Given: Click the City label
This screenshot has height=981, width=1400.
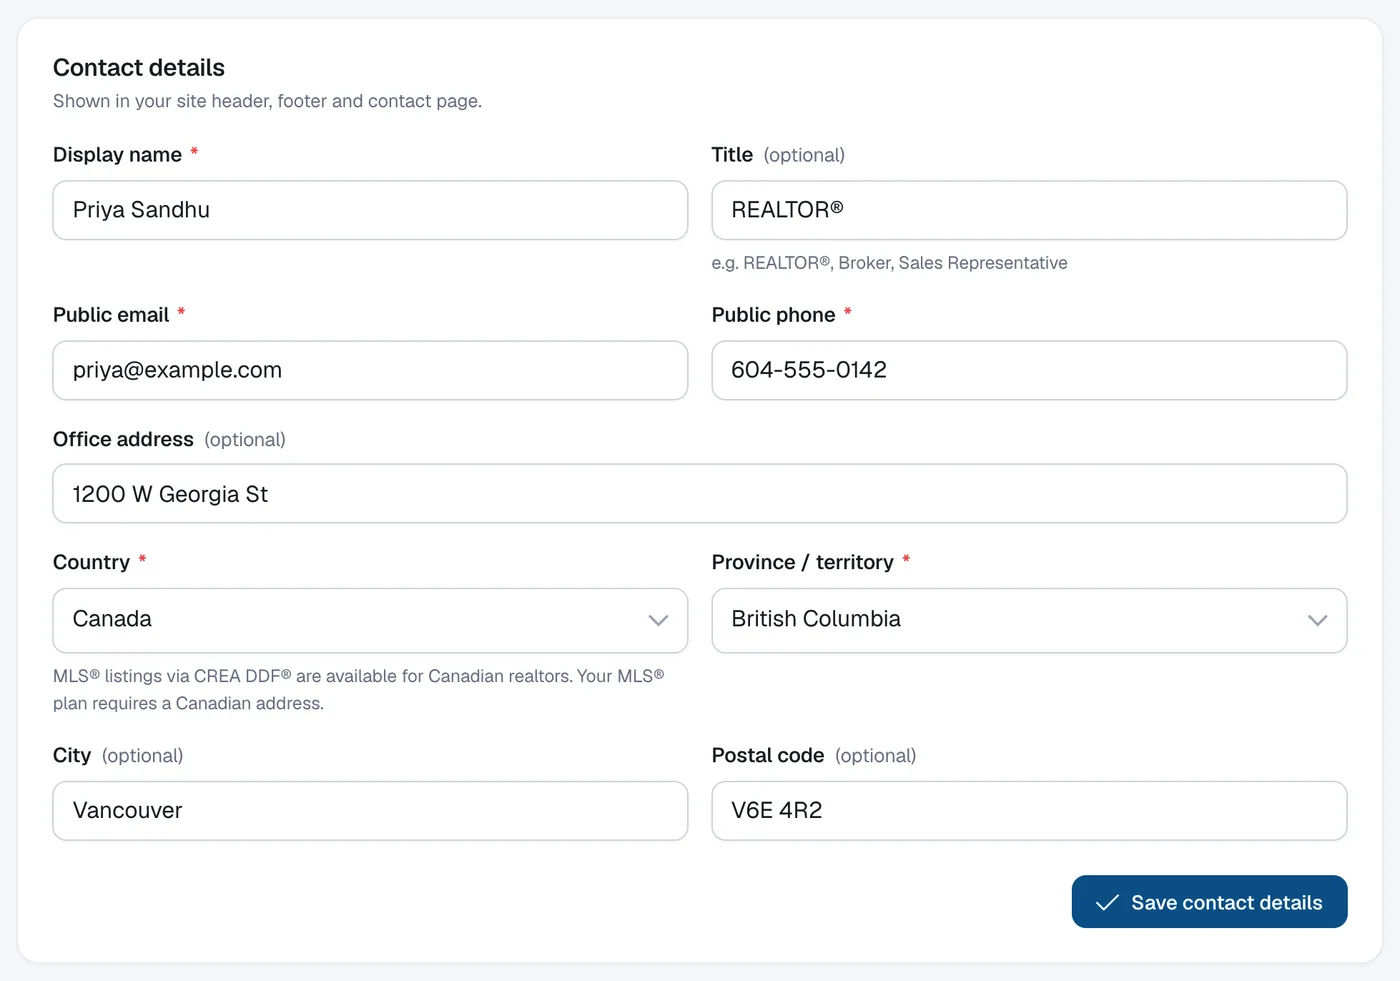Looking at the screenshot, I should (x=72, y=756).
